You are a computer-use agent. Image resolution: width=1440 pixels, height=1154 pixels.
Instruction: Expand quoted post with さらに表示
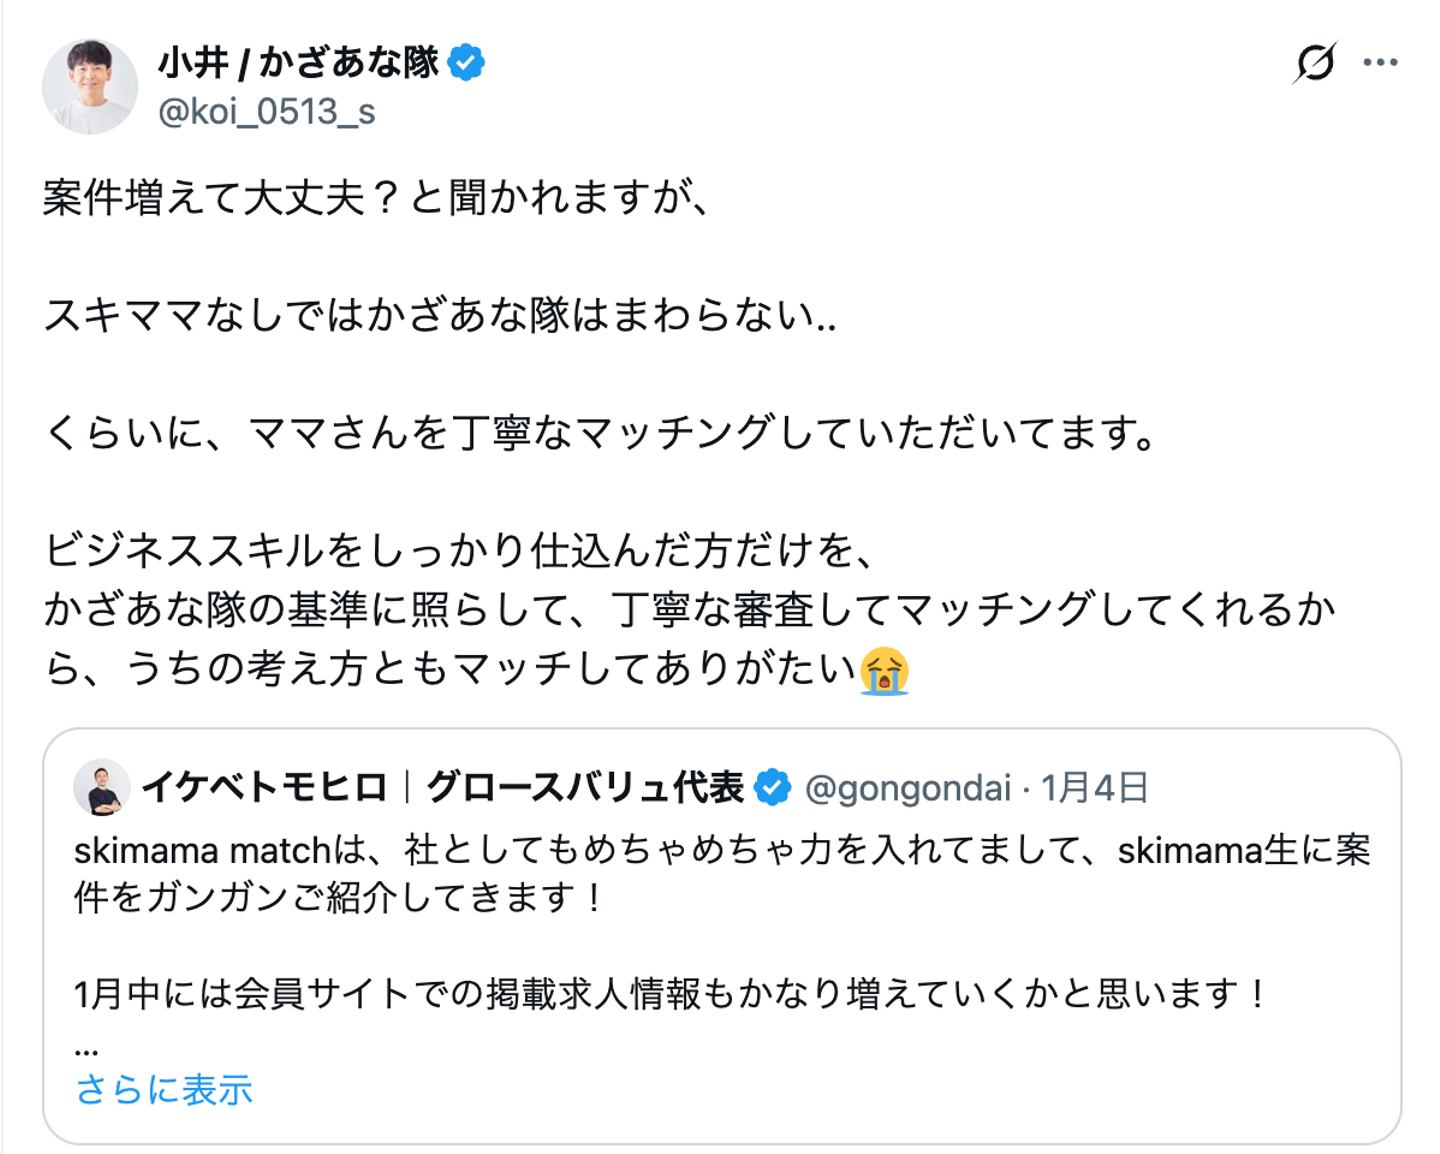pyautogui.click(x=164, y=1090)
